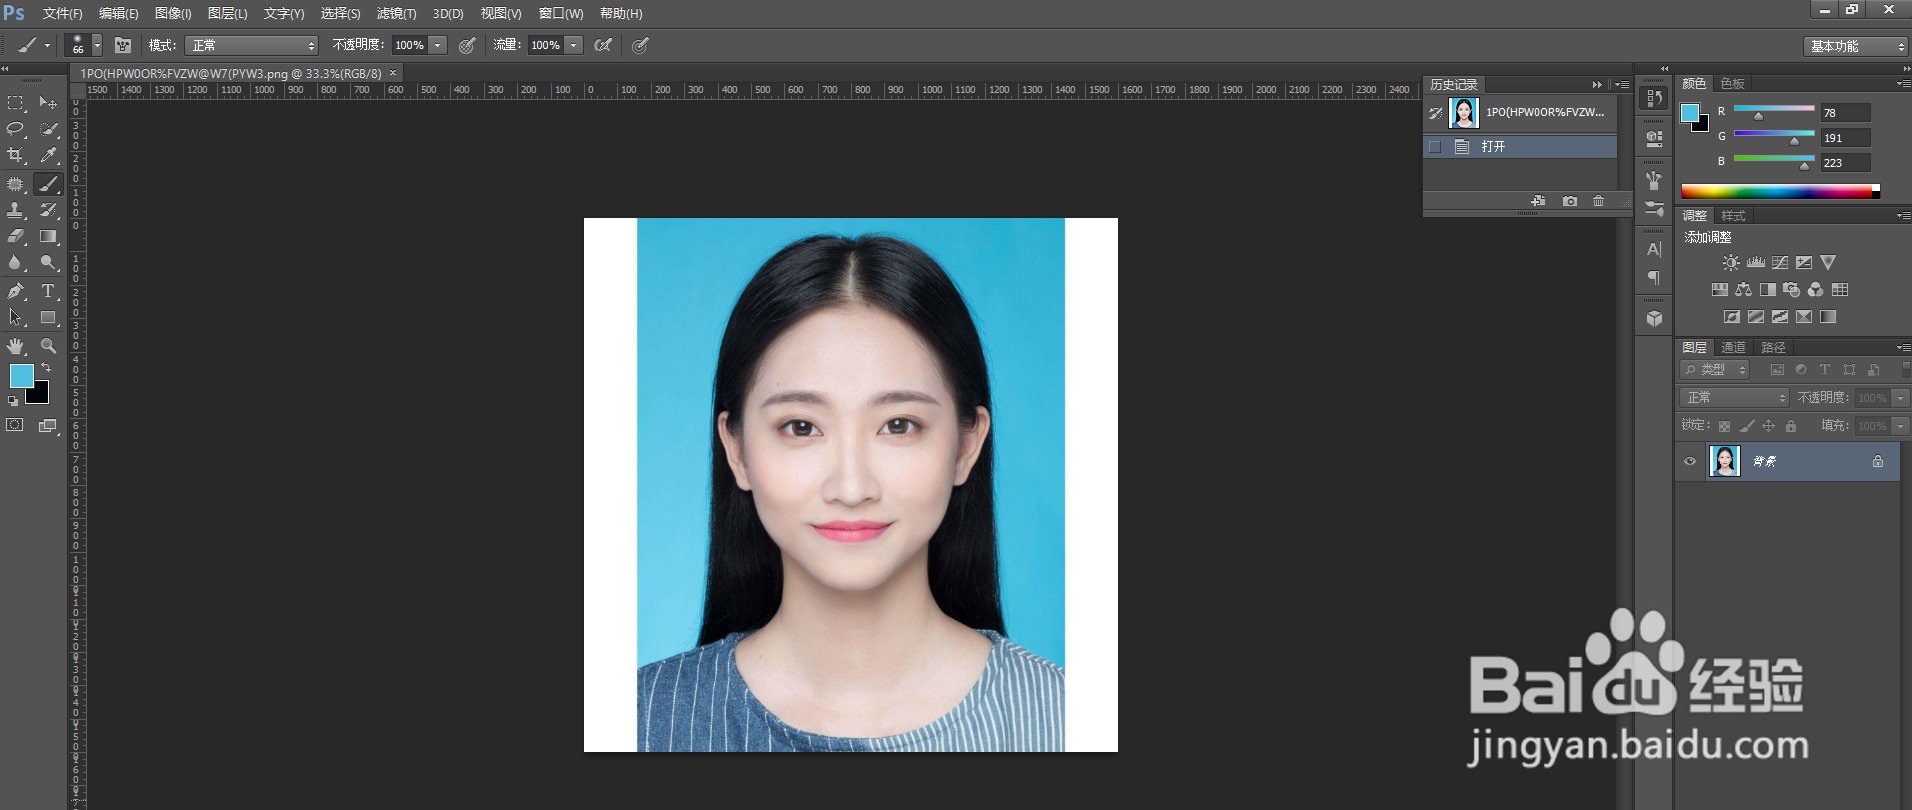
Task: Open opacity 100% dropdown arrow
Action: point(437,45)
